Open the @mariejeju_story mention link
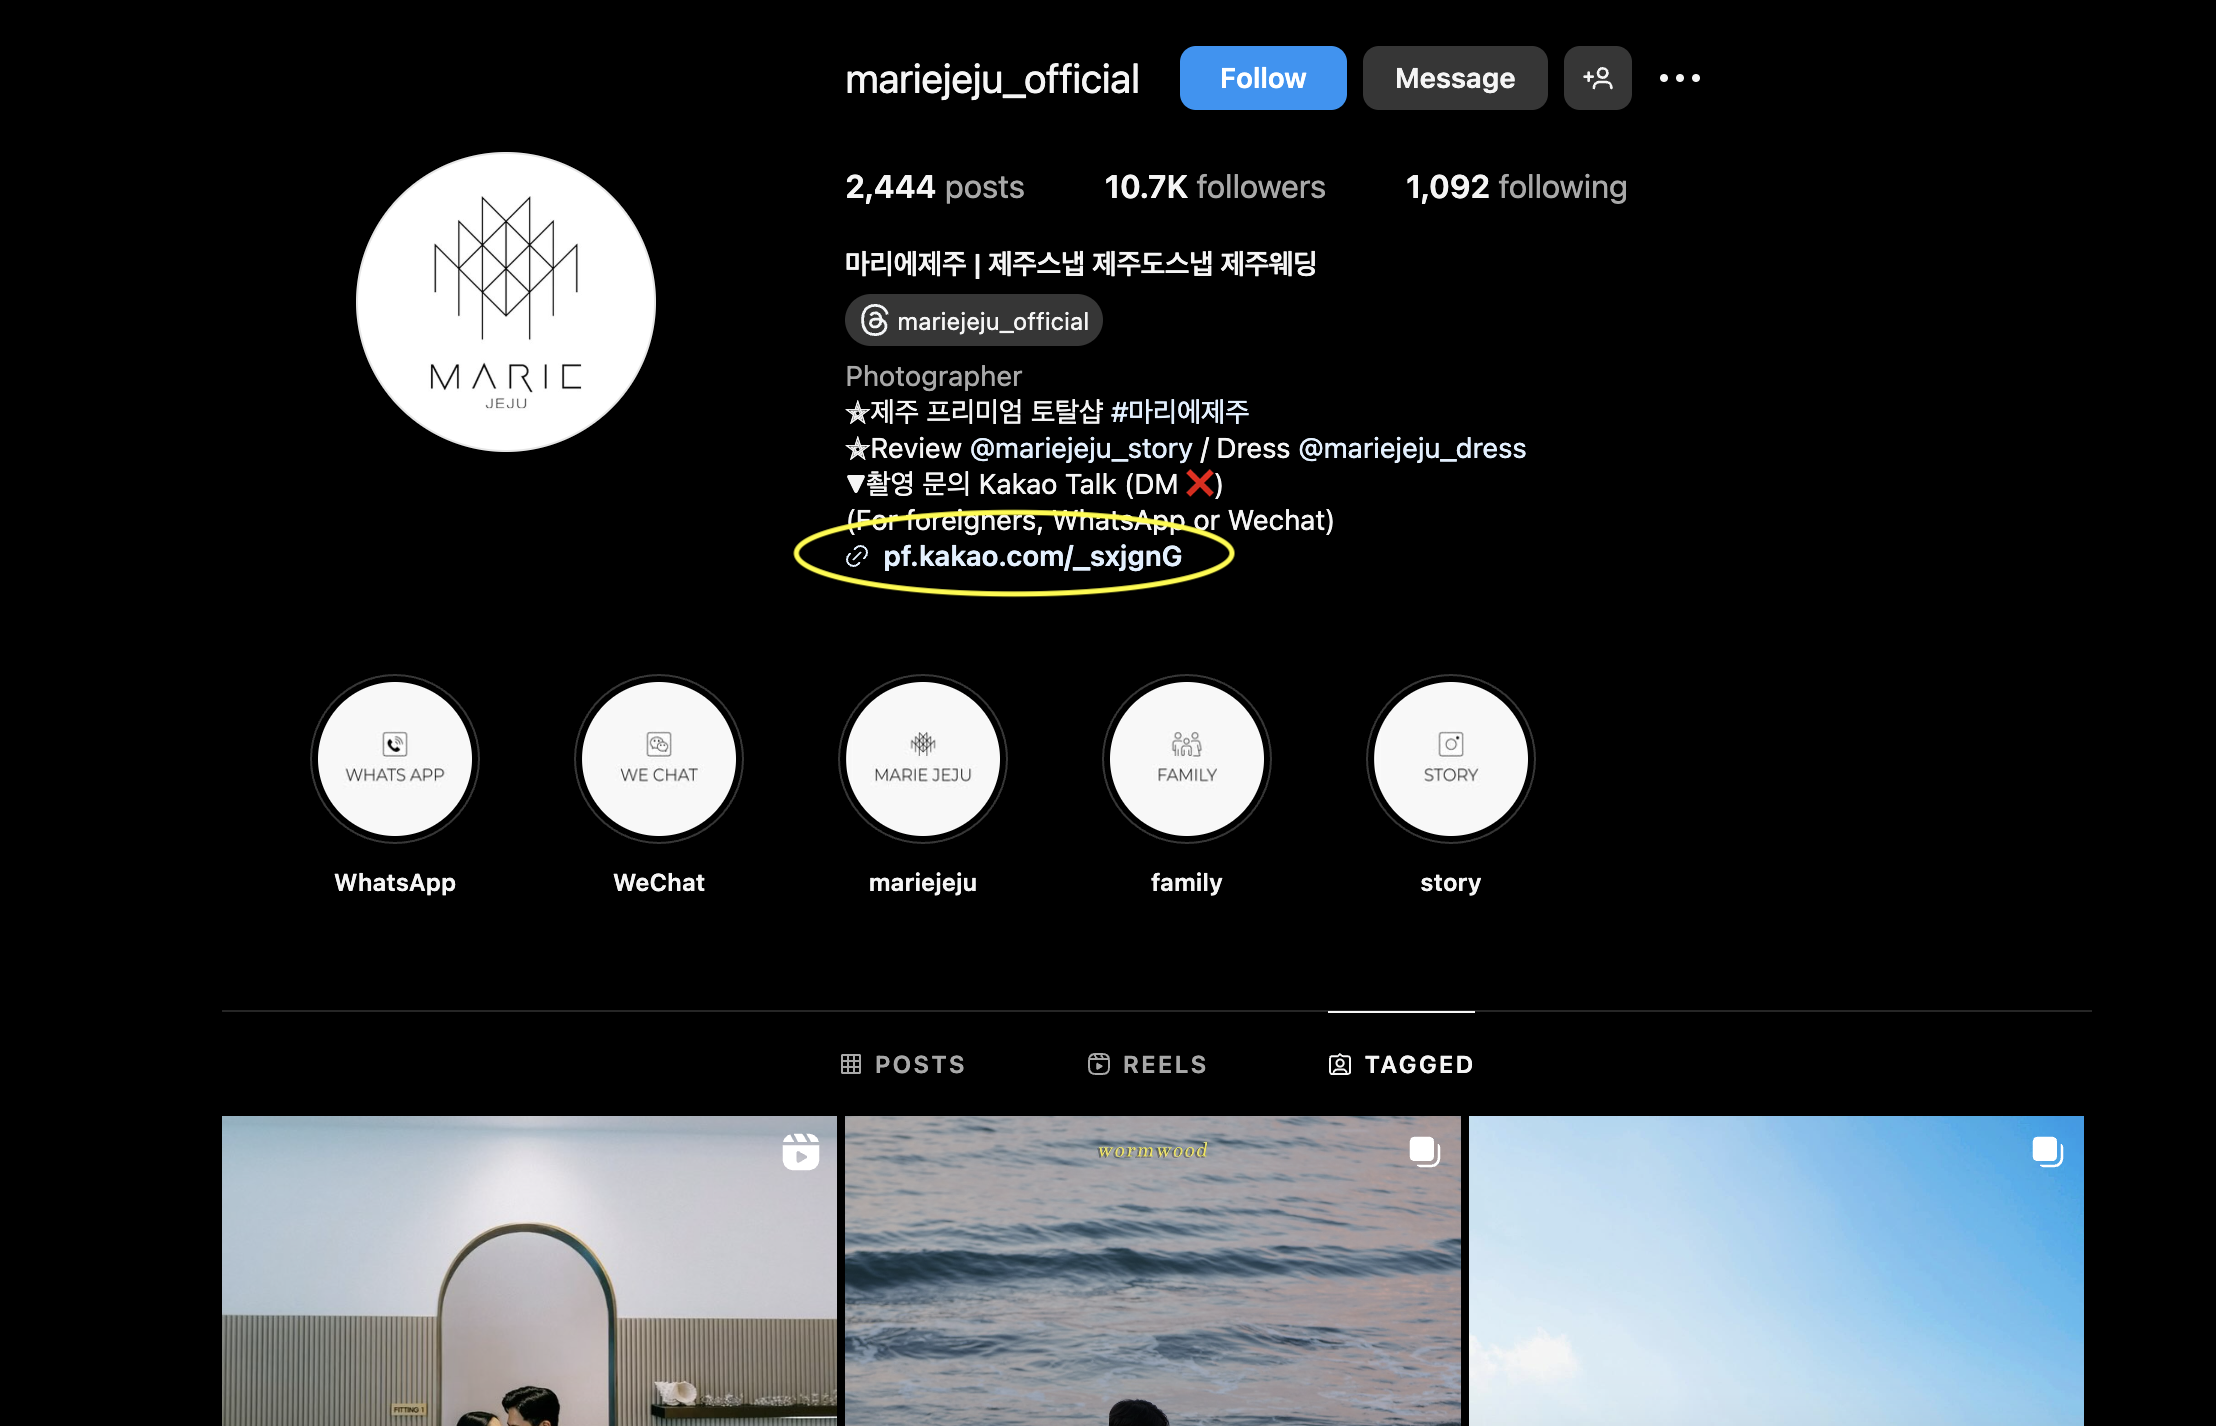 (x=1081, y=448)
